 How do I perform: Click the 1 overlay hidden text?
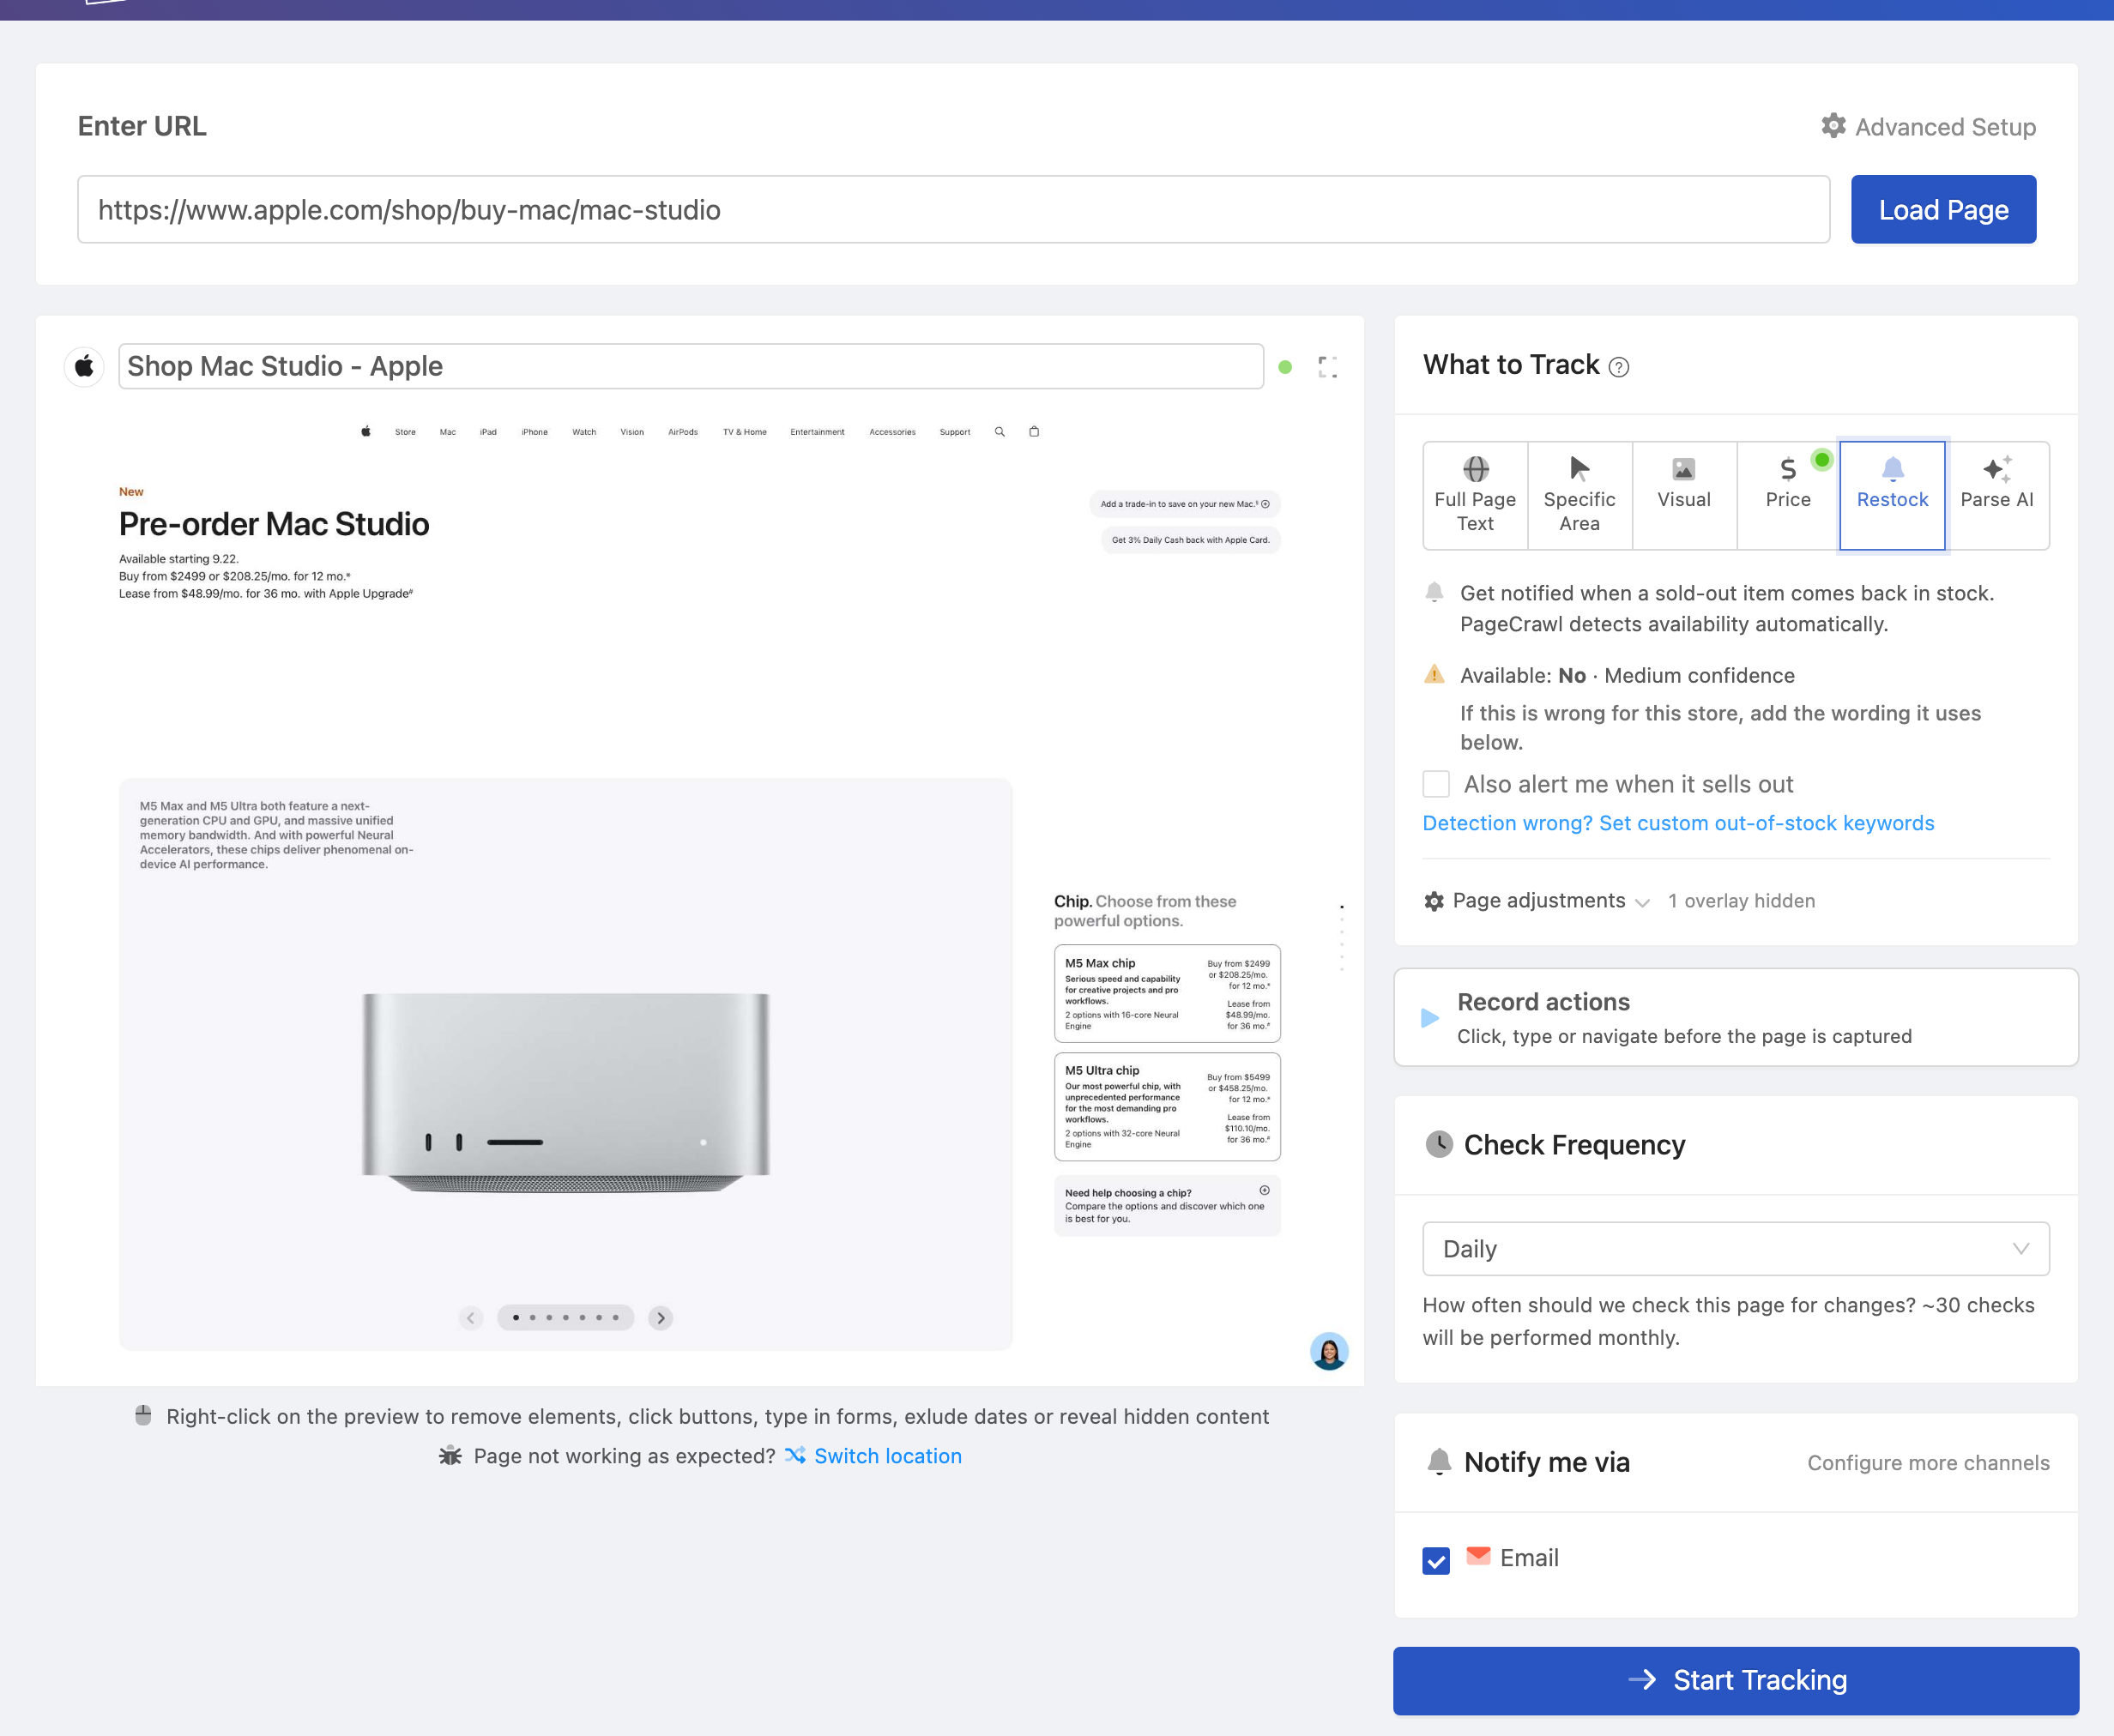[x=1741, y=901]
